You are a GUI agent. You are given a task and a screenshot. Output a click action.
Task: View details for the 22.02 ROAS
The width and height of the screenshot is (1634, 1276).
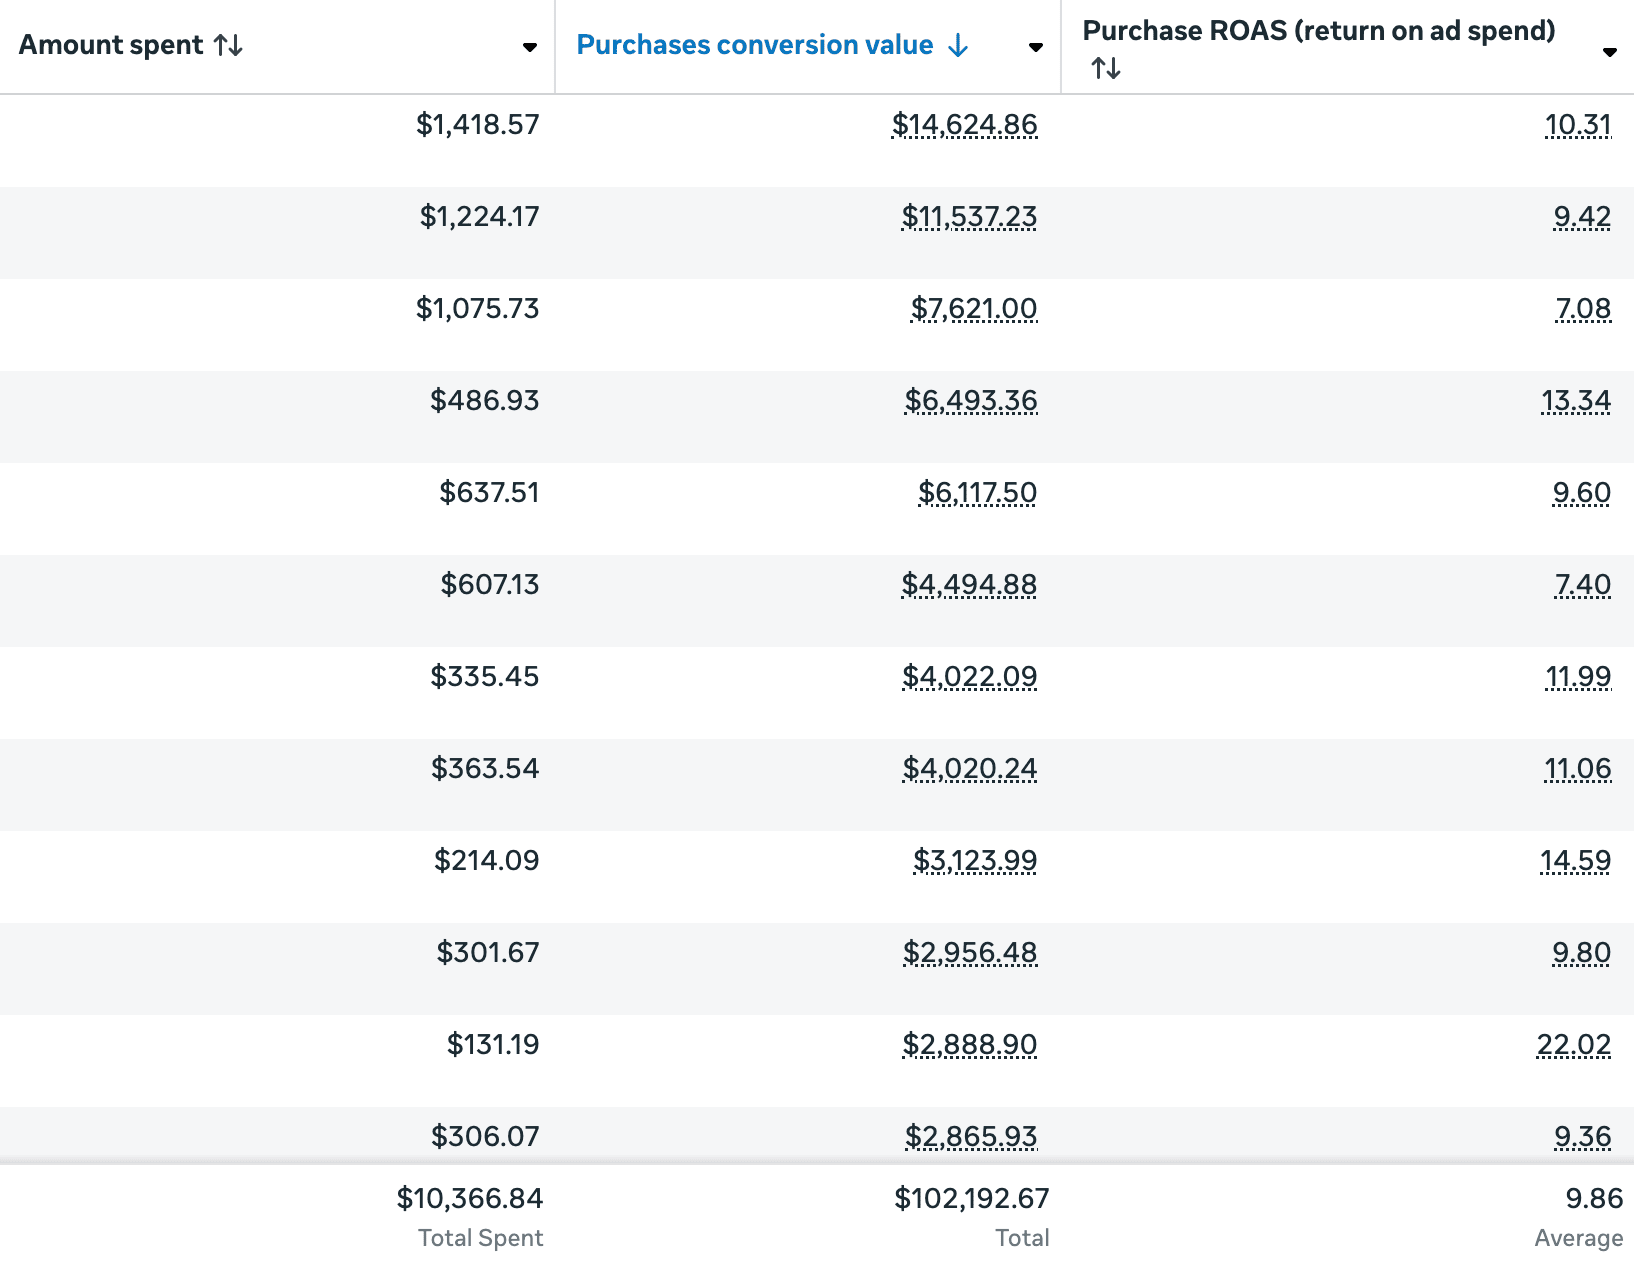click(1573, 1045)
